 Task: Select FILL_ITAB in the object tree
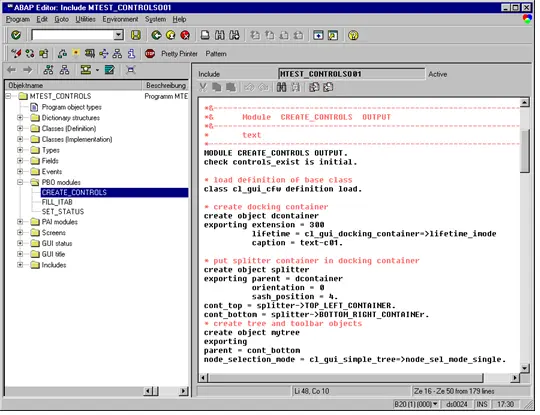coord(57,202)
